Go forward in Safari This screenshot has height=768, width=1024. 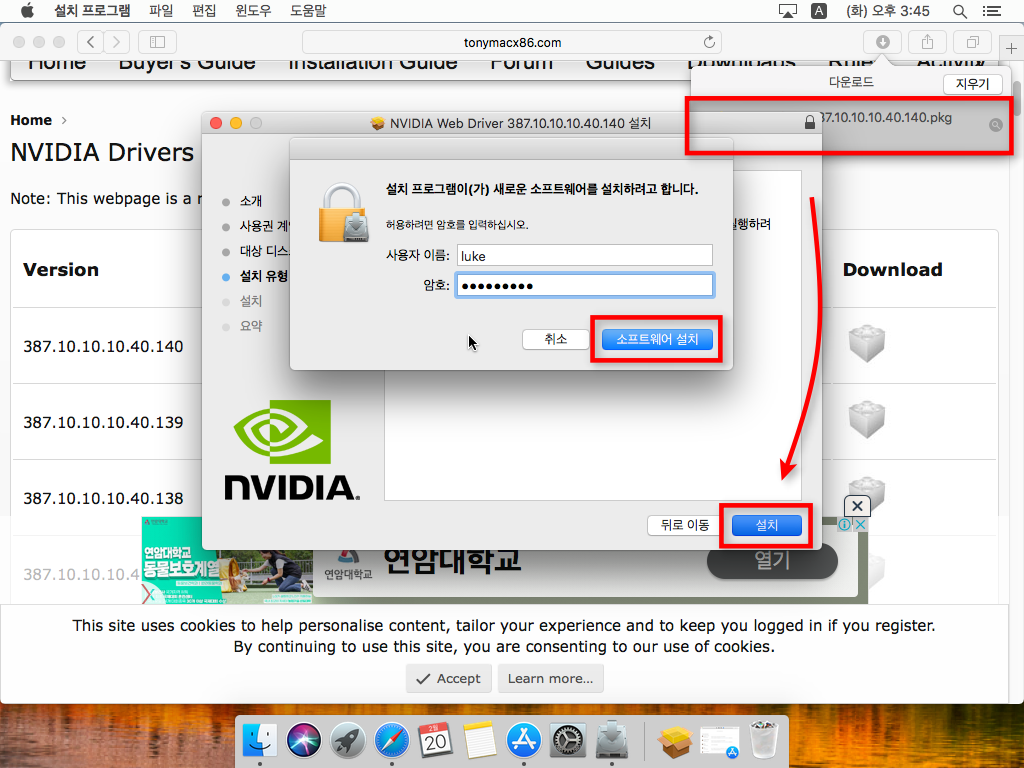tap(116, 42)
